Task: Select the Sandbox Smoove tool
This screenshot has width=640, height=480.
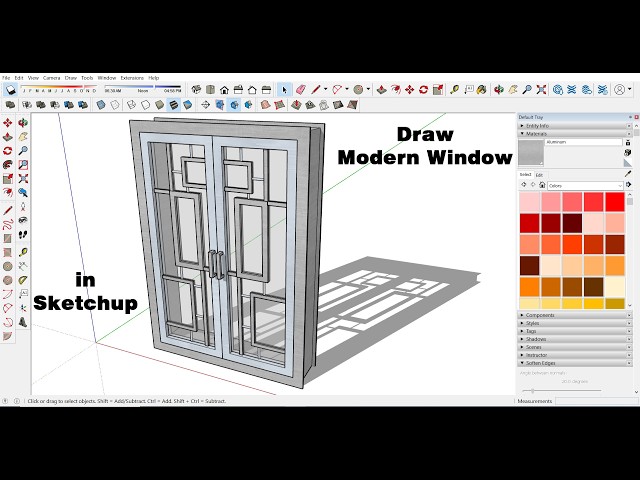Action: 296,105
